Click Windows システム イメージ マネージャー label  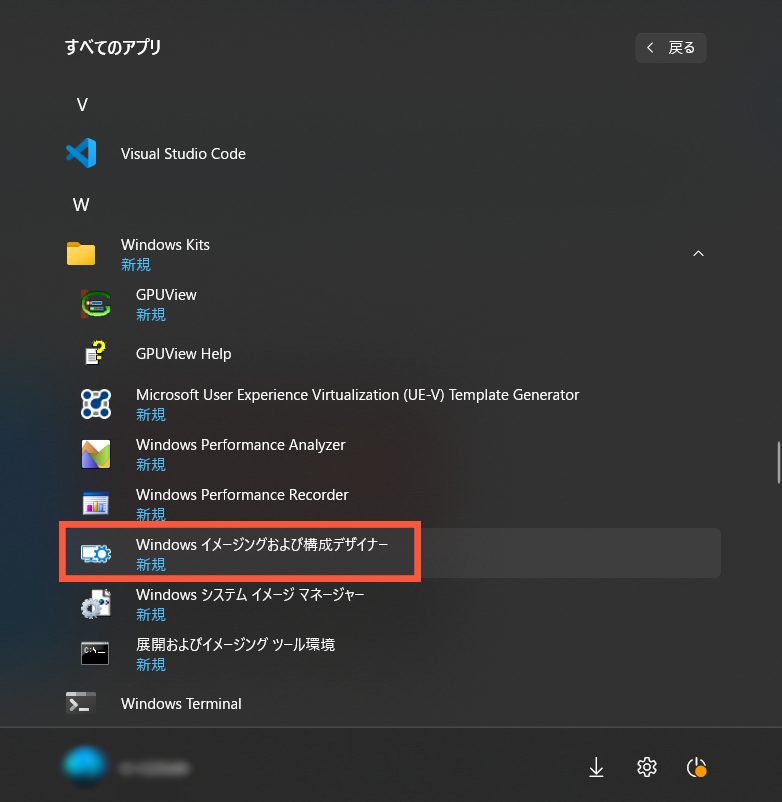coord(250,595)
